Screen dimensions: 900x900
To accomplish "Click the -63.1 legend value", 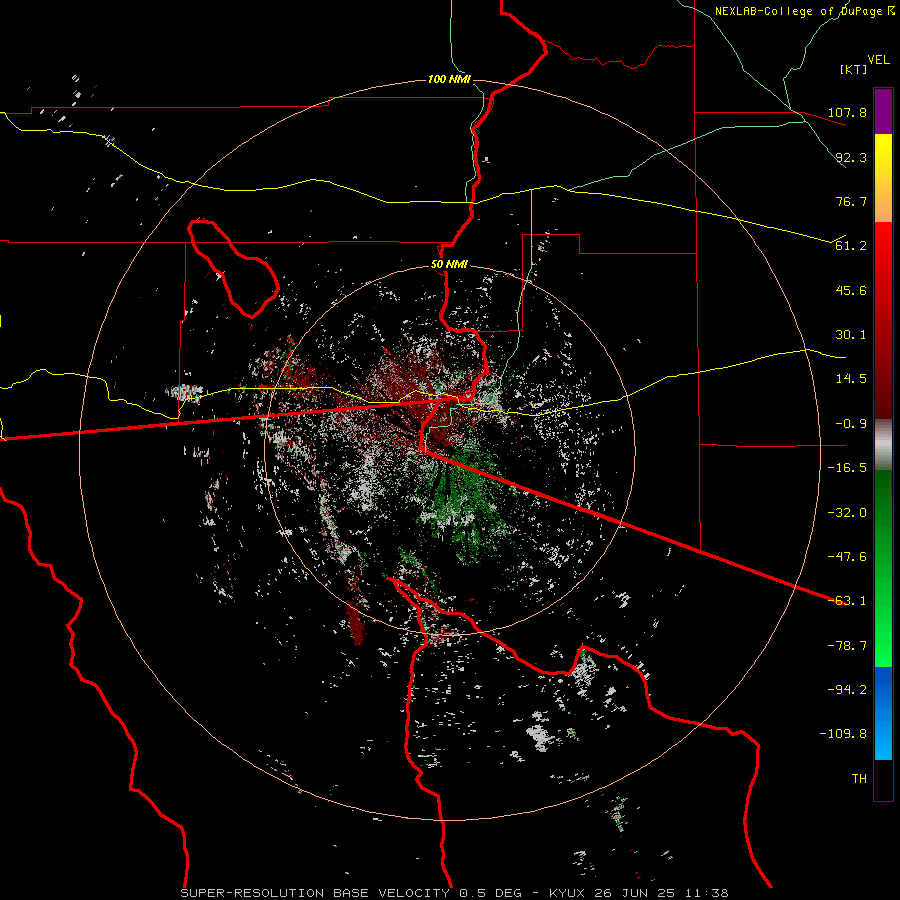I will (847, 601).
